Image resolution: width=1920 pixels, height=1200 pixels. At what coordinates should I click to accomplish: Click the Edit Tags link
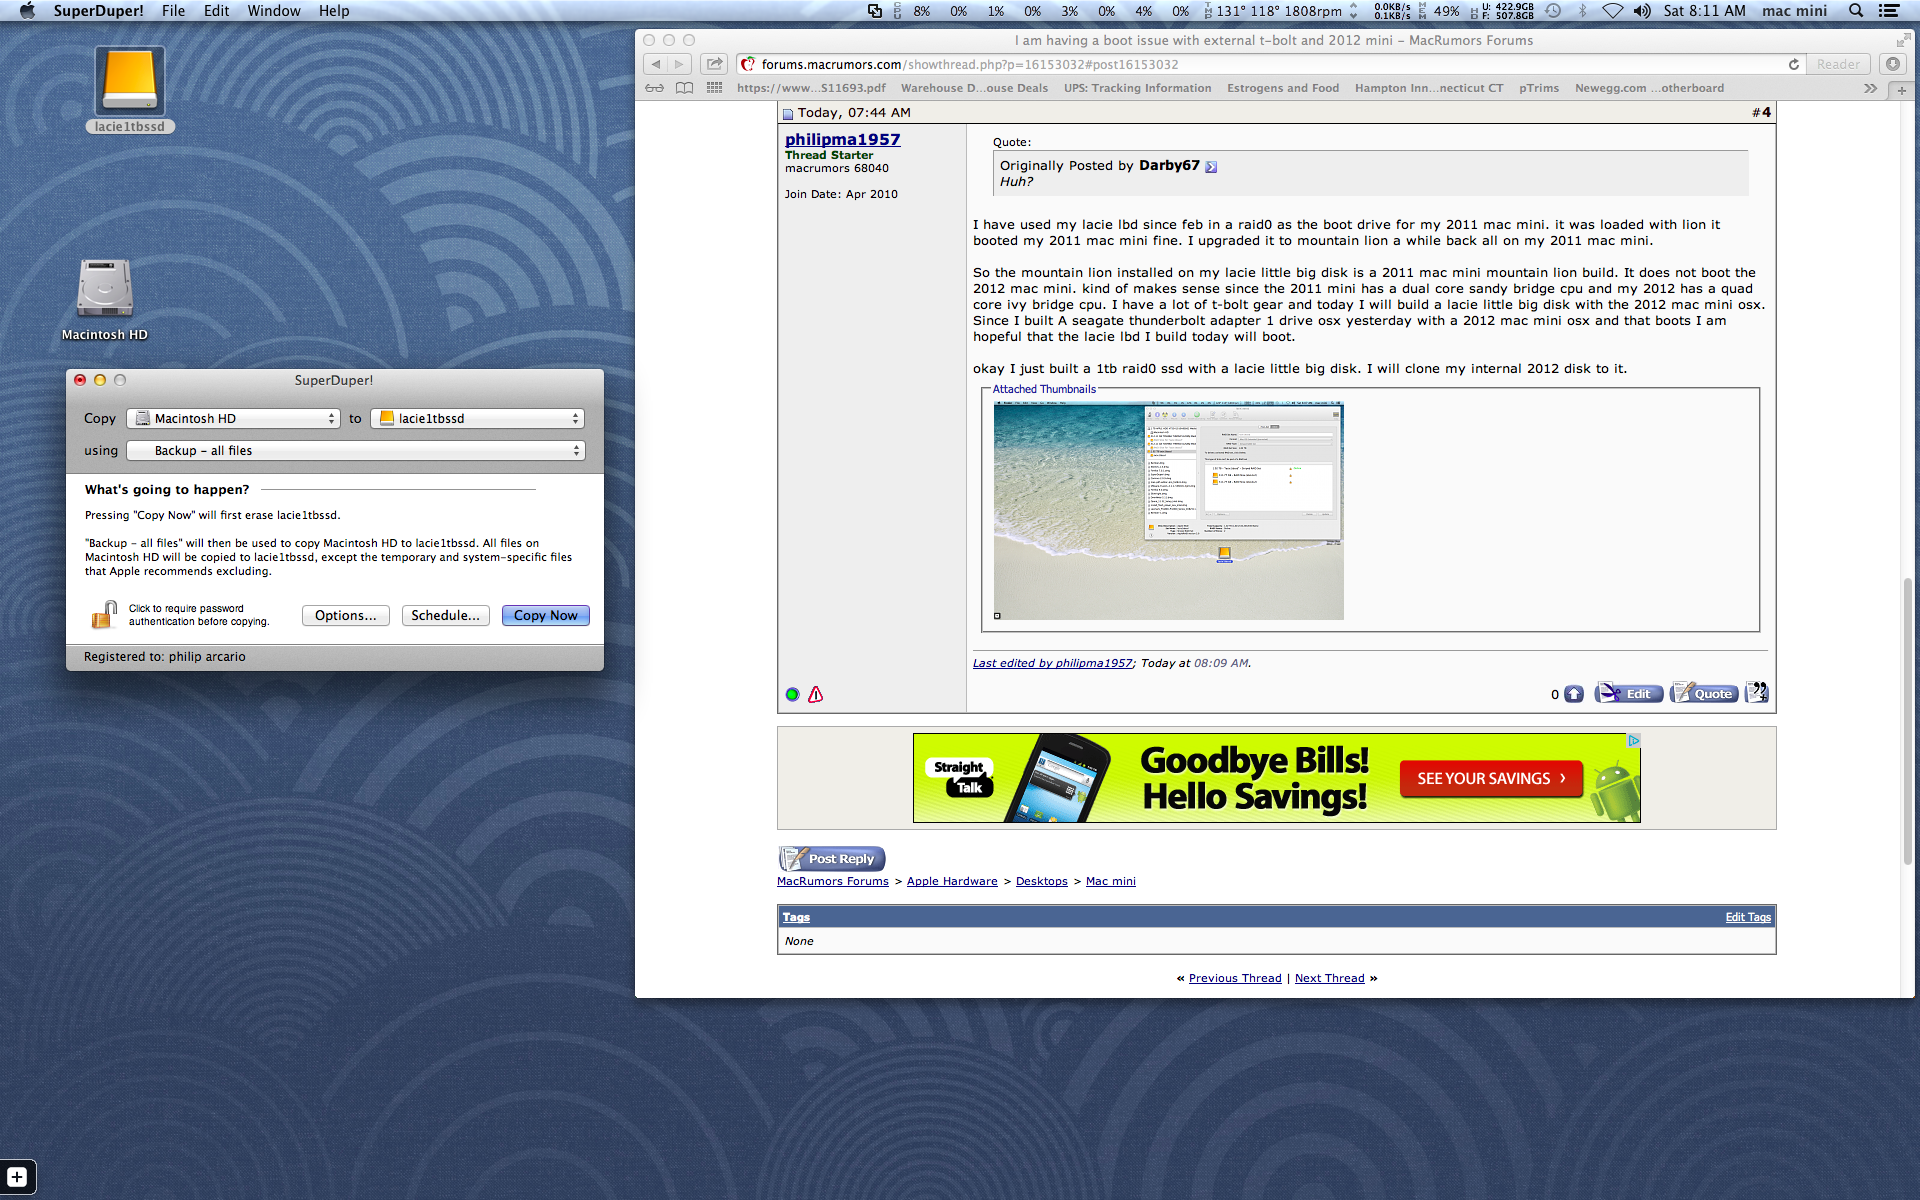1748,917
